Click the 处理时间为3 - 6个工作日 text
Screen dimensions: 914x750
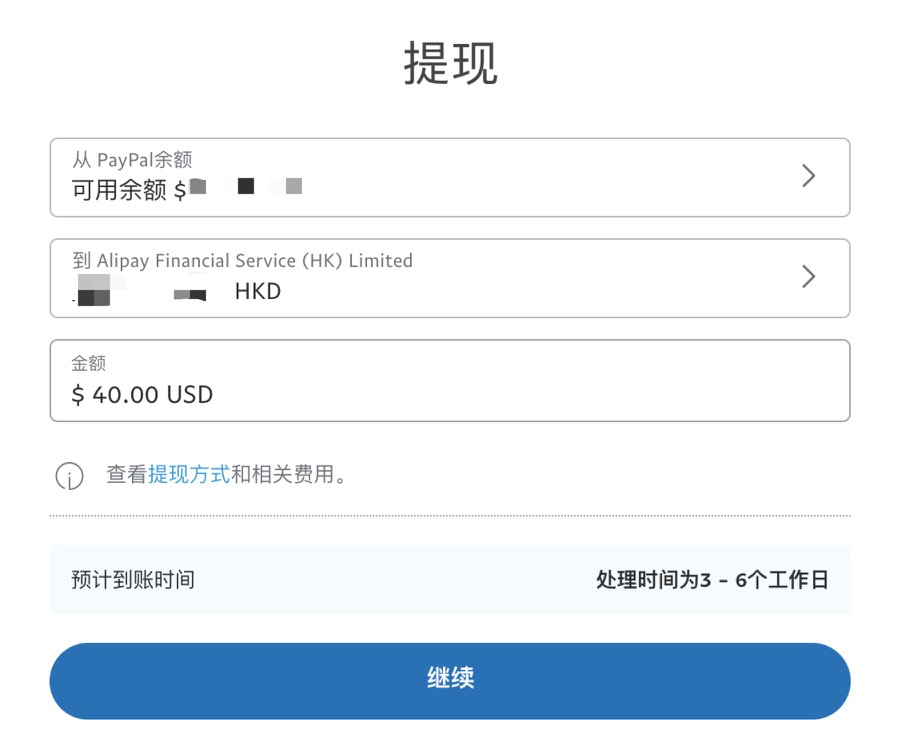(712, 580)
